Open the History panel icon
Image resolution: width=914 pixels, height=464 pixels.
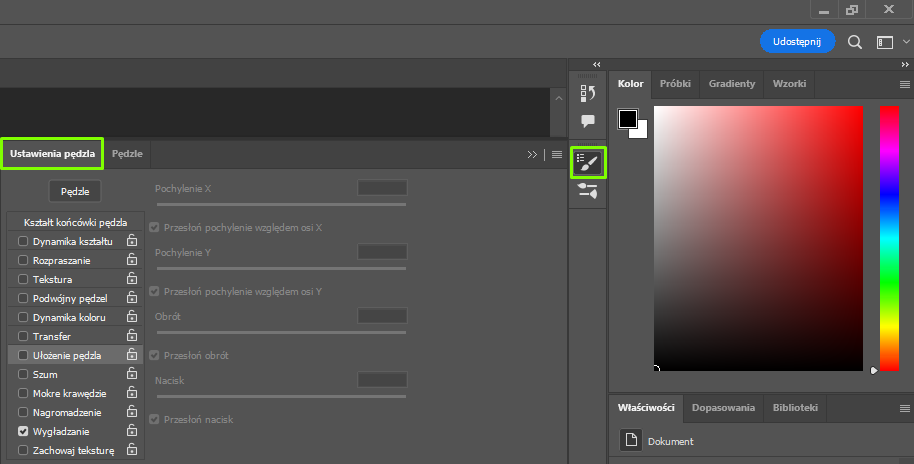[588, 93]
